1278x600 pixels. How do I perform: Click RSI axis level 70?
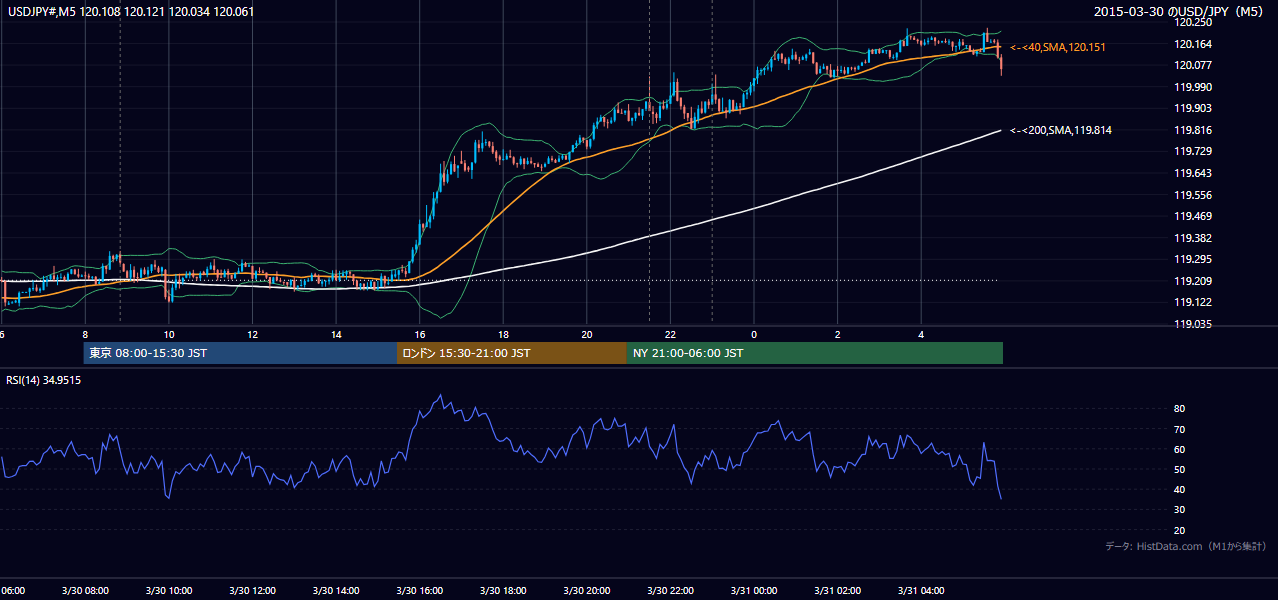(x=1180, y=429)
